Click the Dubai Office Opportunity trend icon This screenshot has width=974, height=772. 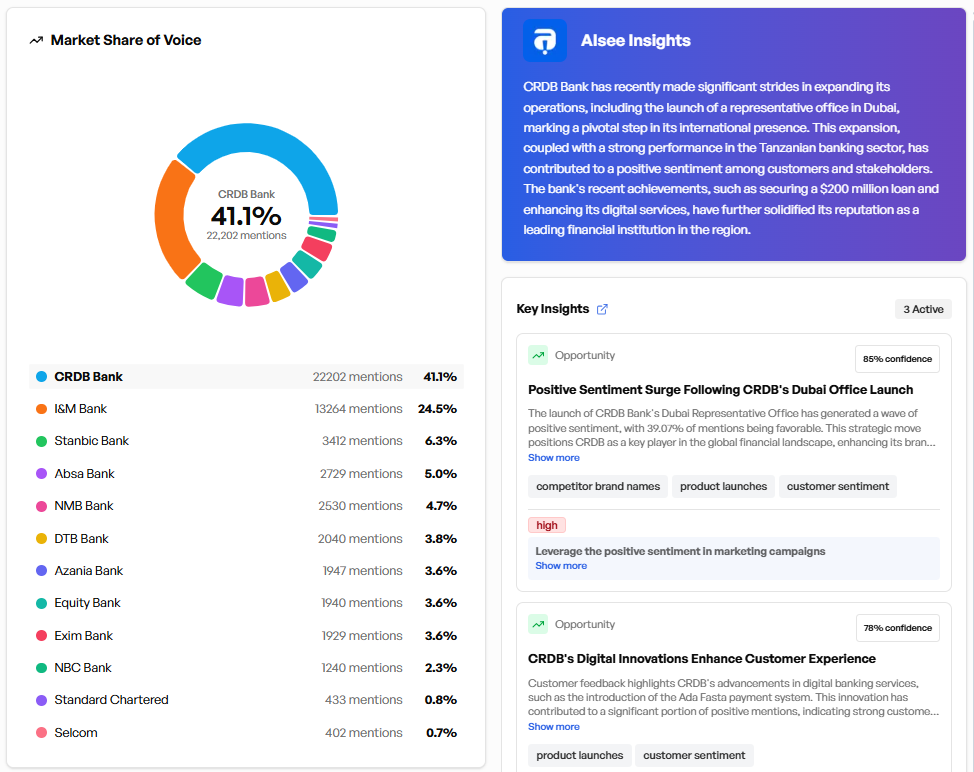point(538,355)
